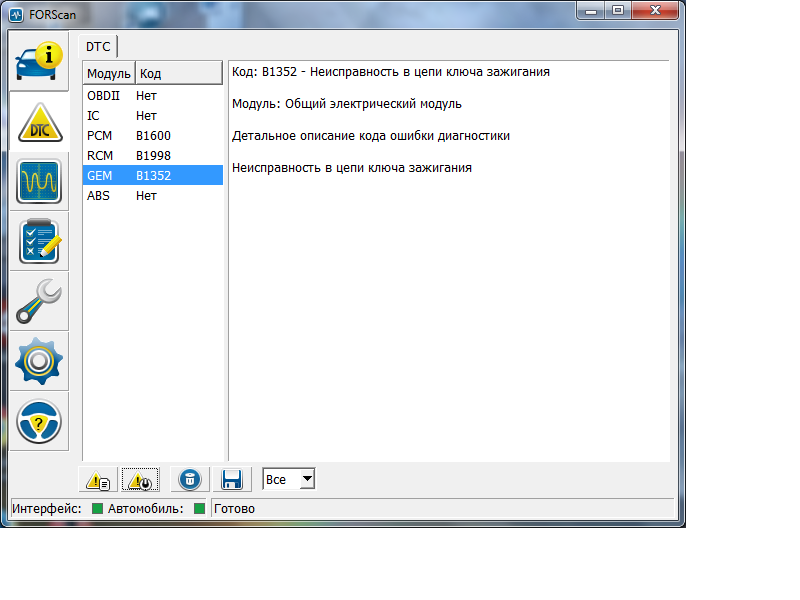Select the DTC warning triangle sidebar icon
The image size is (800, 600).
click(x=39, y=122)
